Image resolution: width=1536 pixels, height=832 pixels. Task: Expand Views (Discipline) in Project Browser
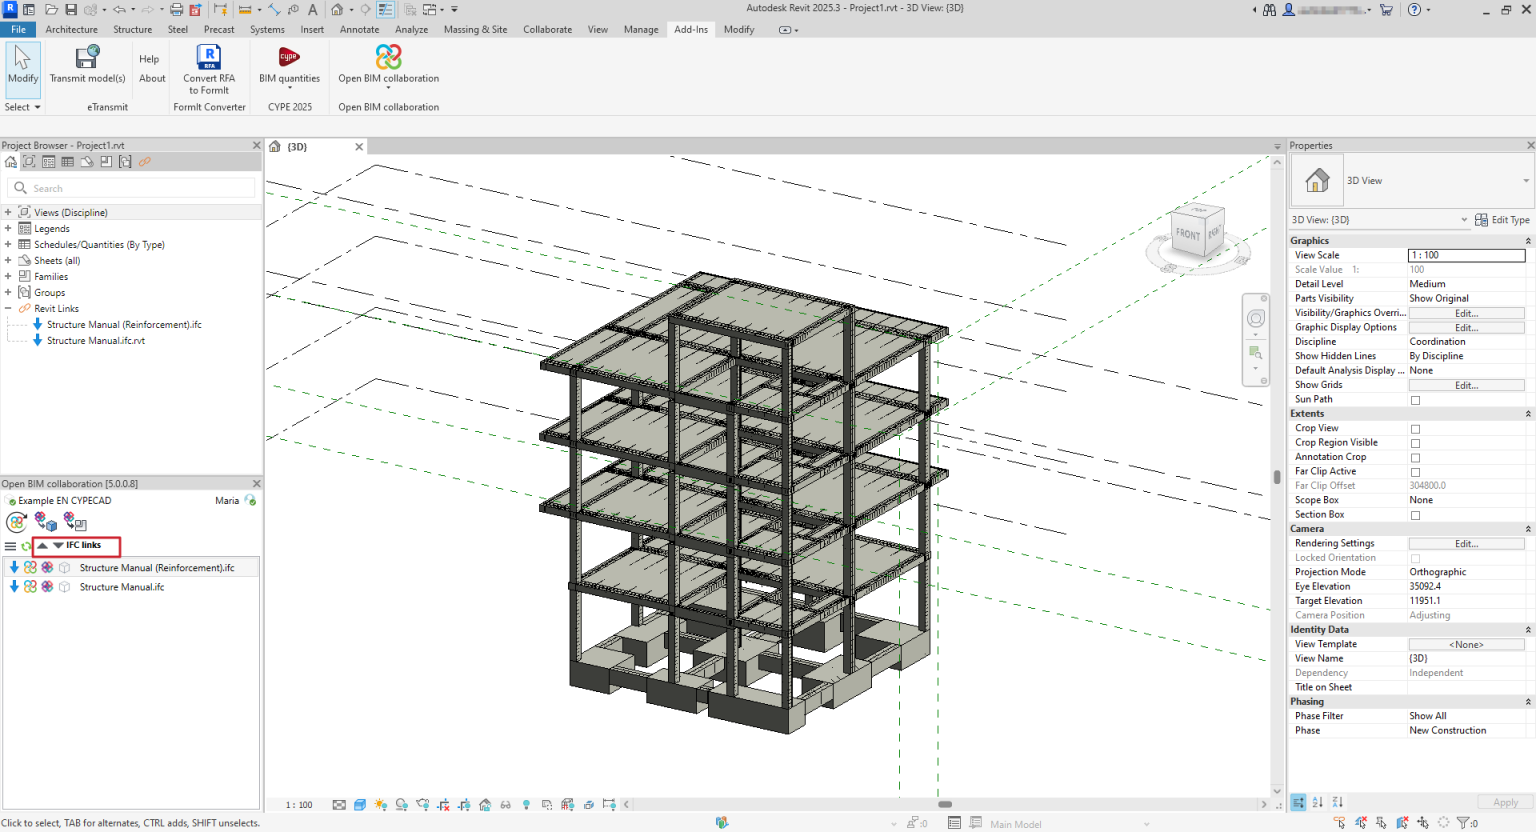[8, 212]
